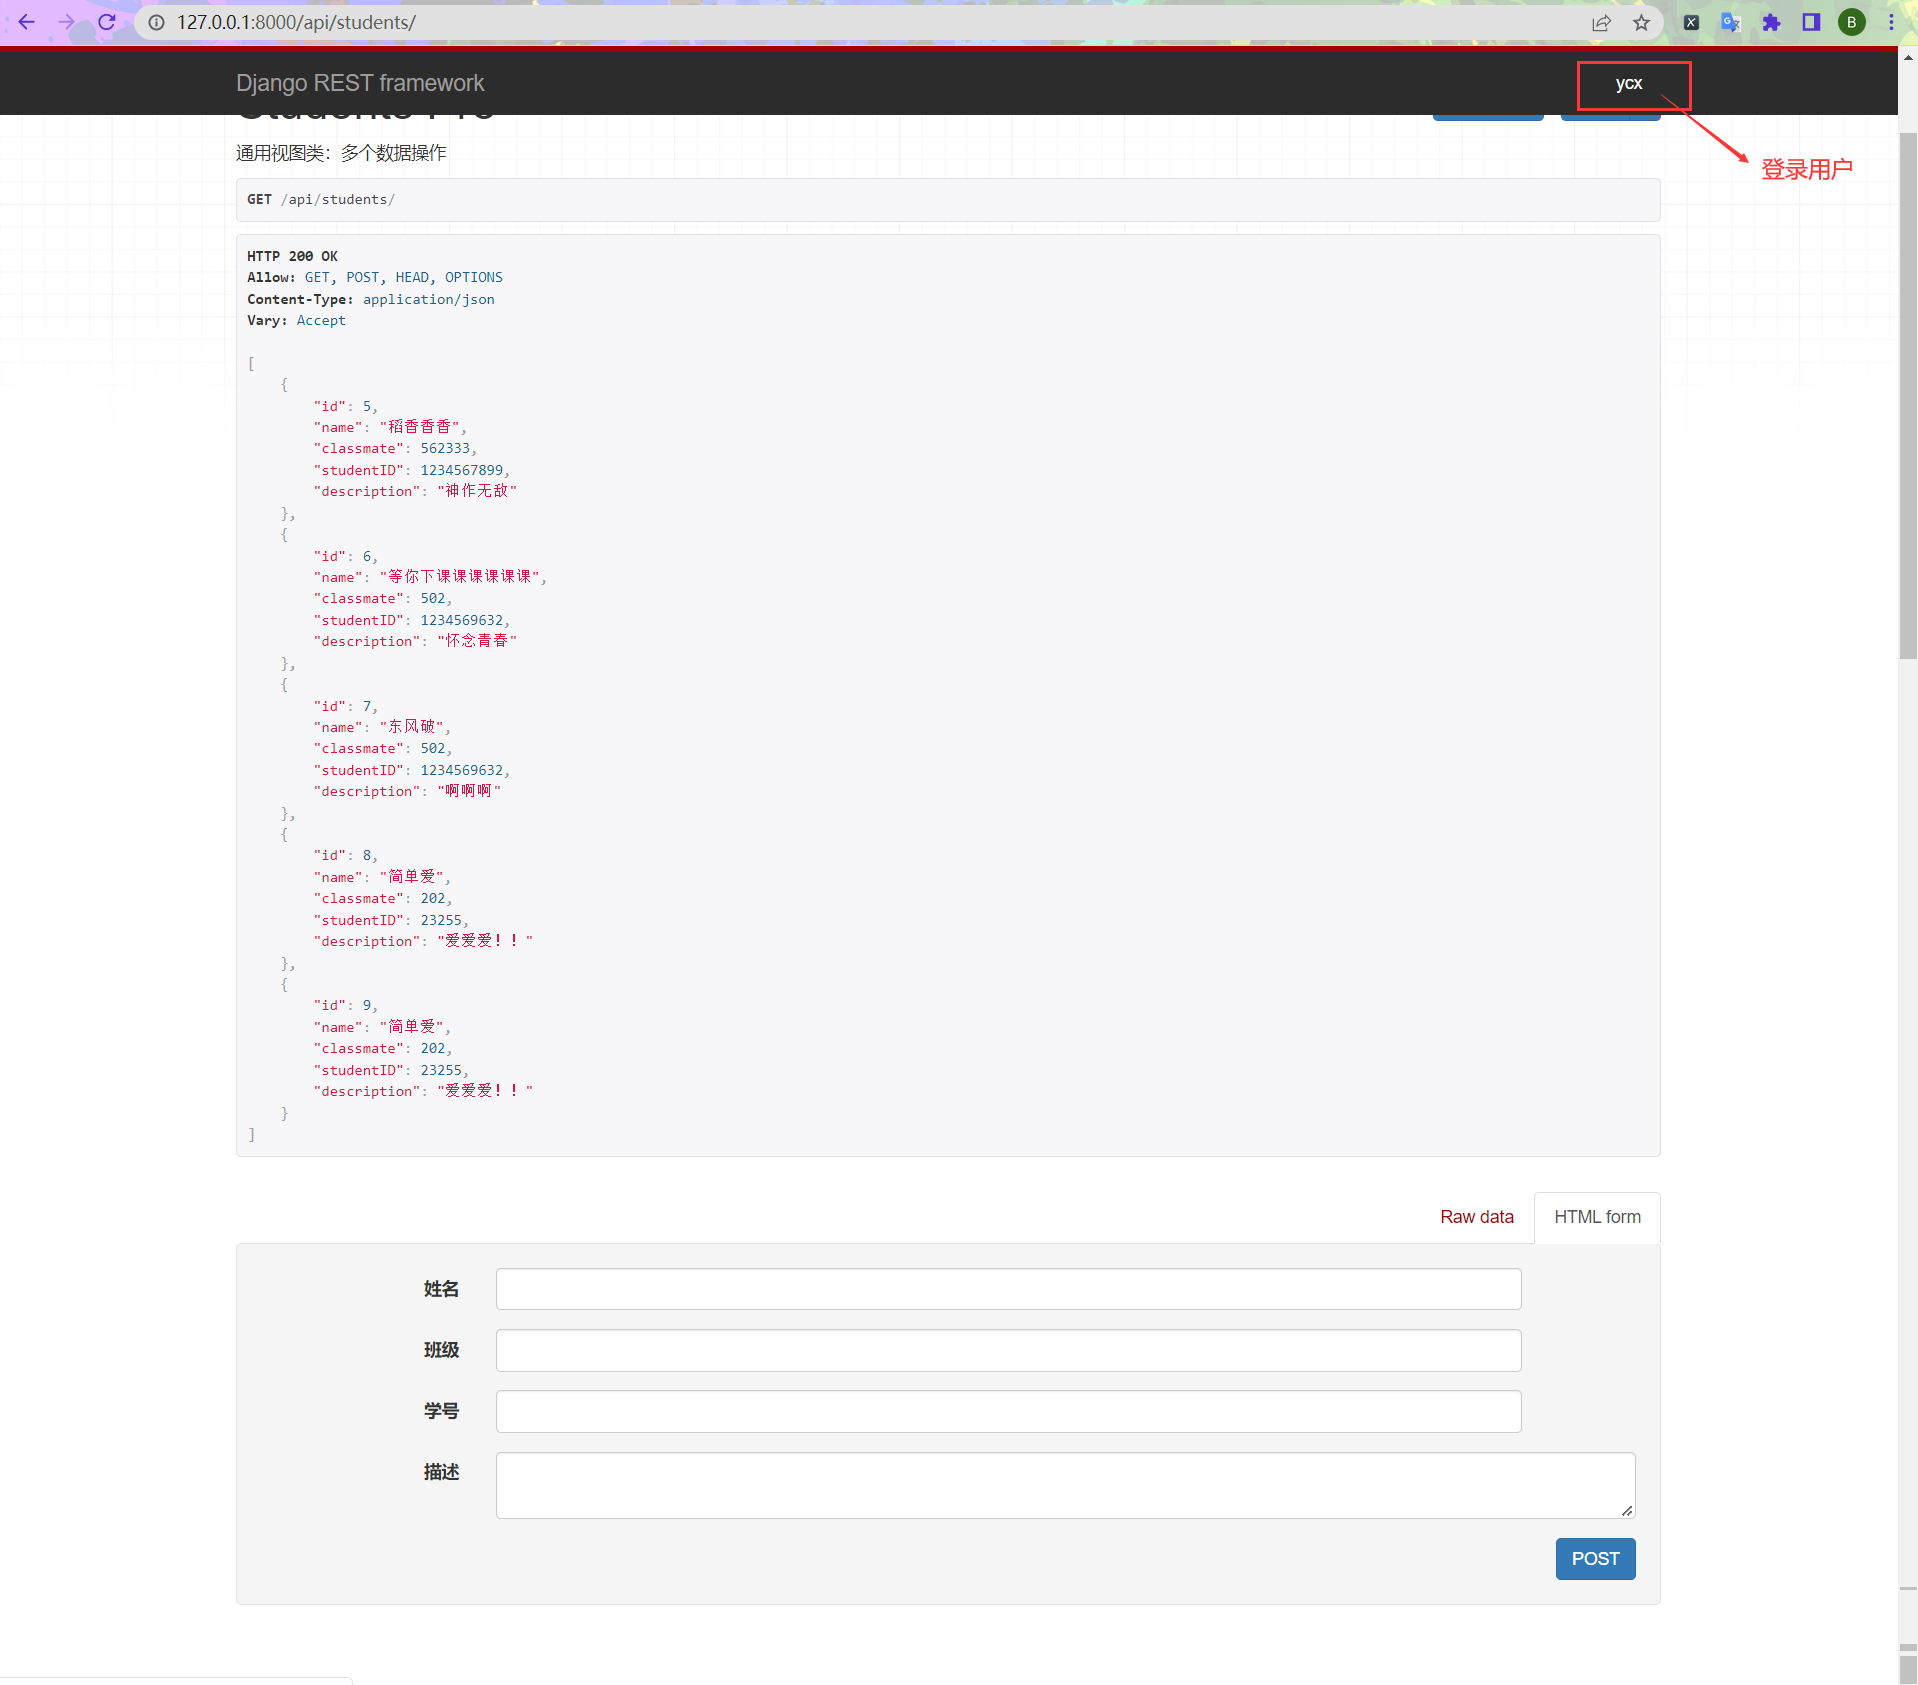Click the 学号 input field
This screenshot has height=1685, width=1918.
click(1008, 1411)
